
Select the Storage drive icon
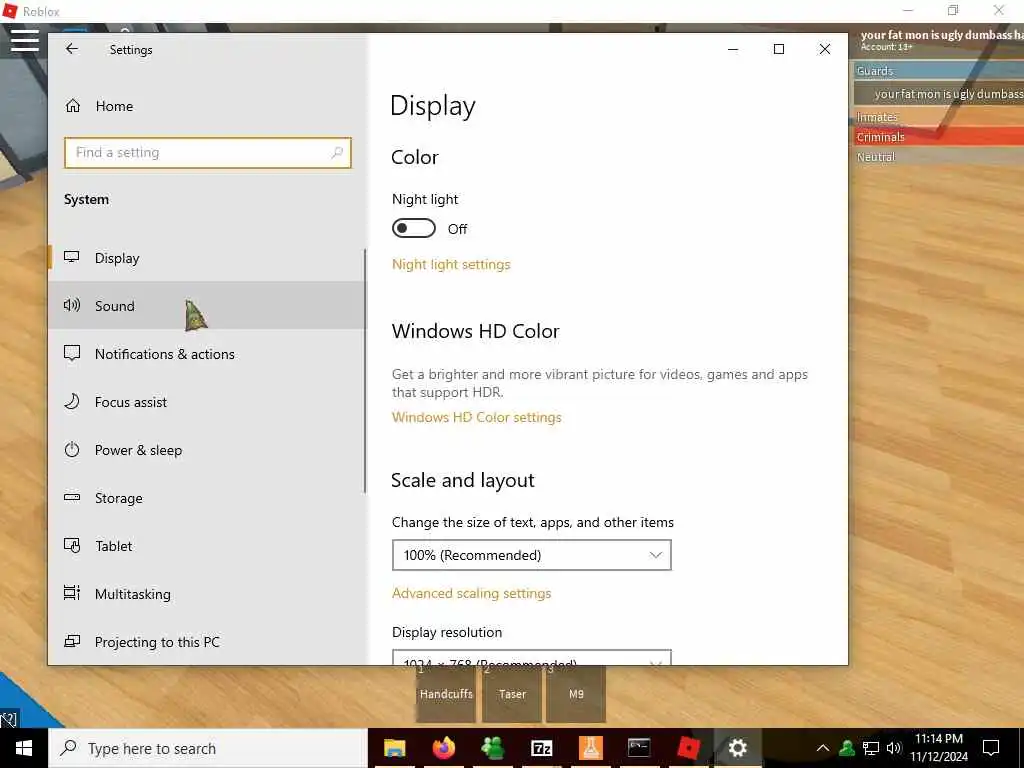pos(72,498)
